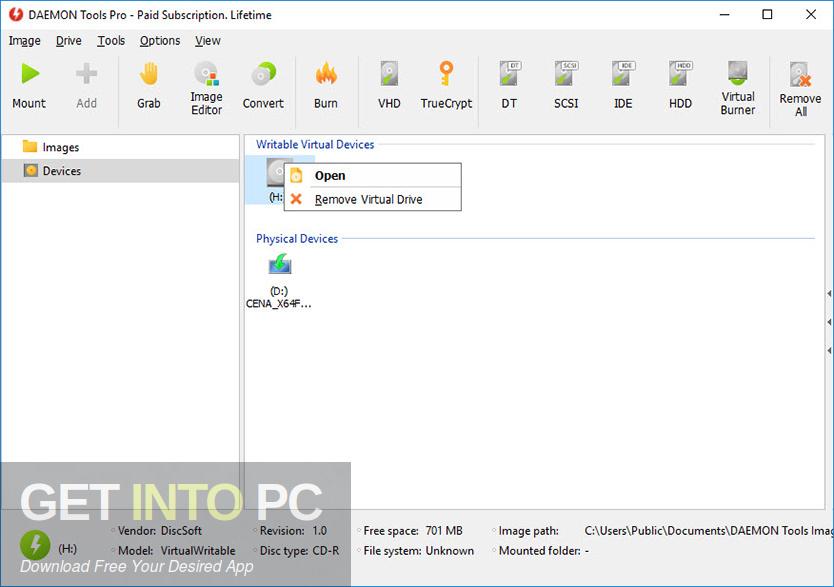Add an IDE virtual drive

[623, 73]
